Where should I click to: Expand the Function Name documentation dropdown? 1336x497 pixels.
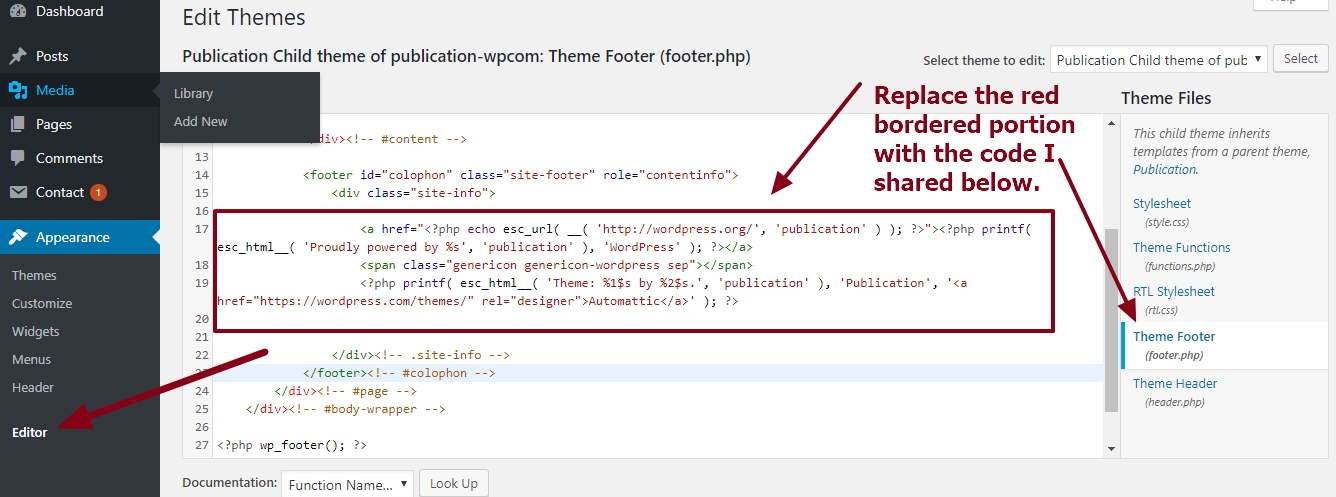pyautogui.click(x=346, y=484)
